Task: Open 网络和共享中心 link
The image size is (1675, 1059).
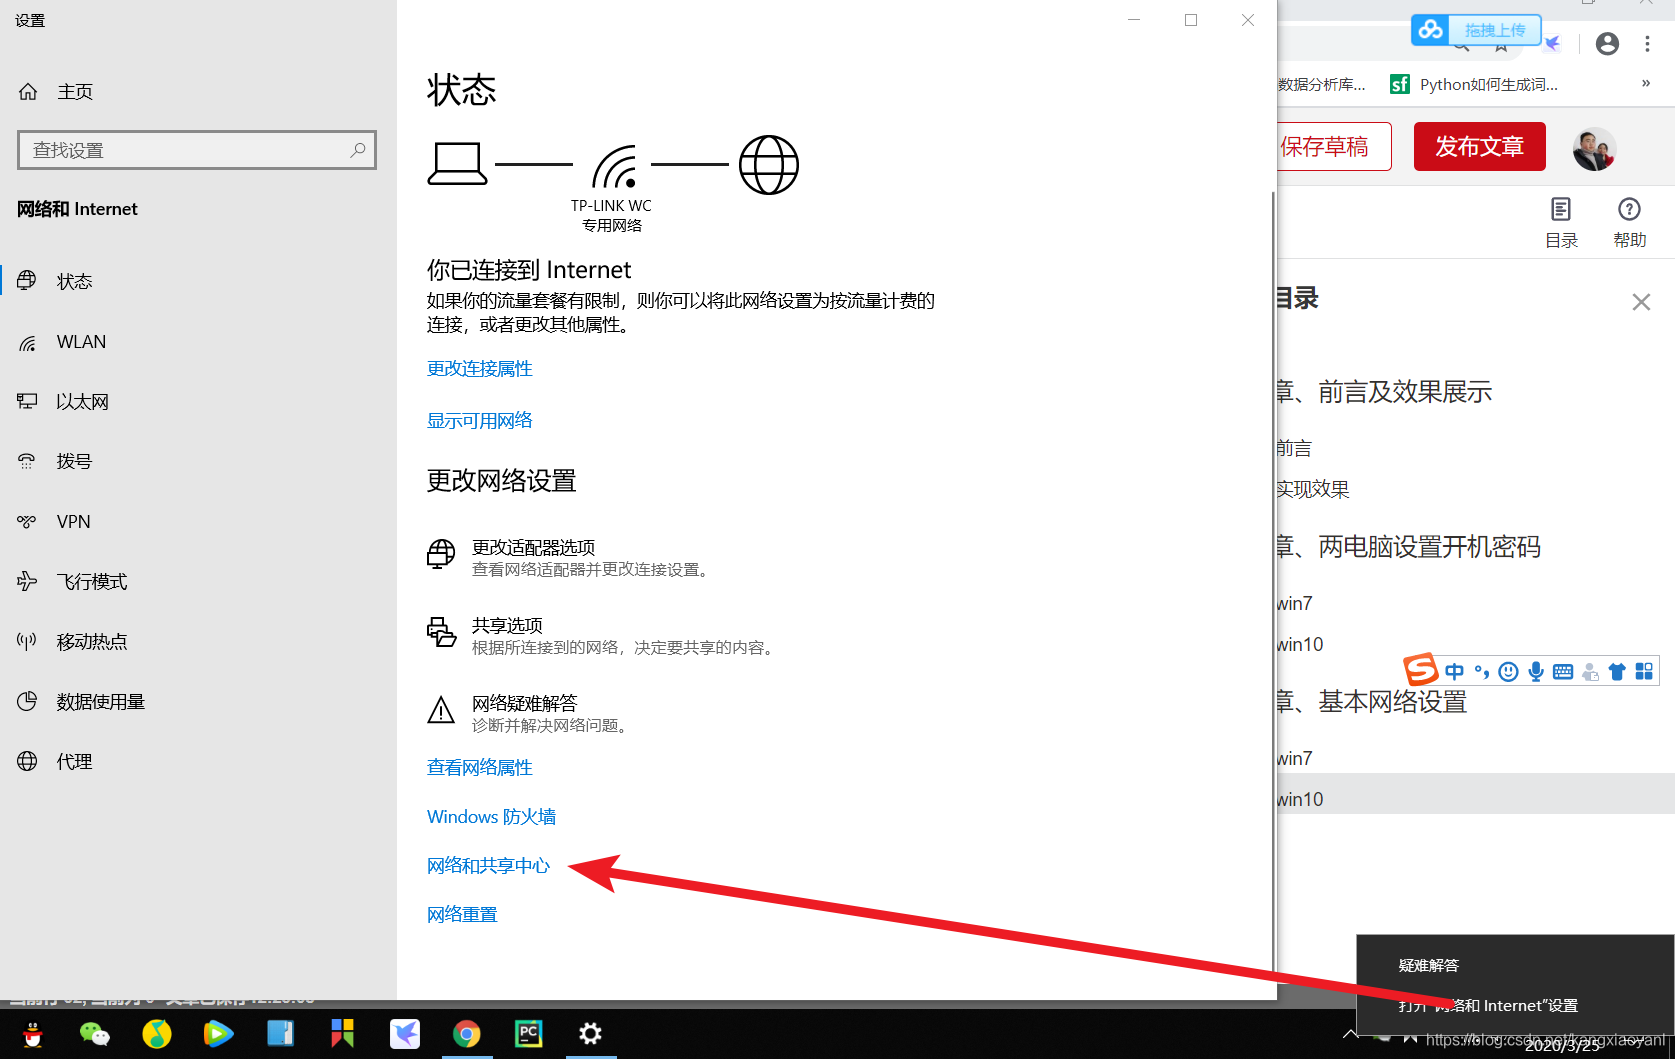Action: [488, 866]
